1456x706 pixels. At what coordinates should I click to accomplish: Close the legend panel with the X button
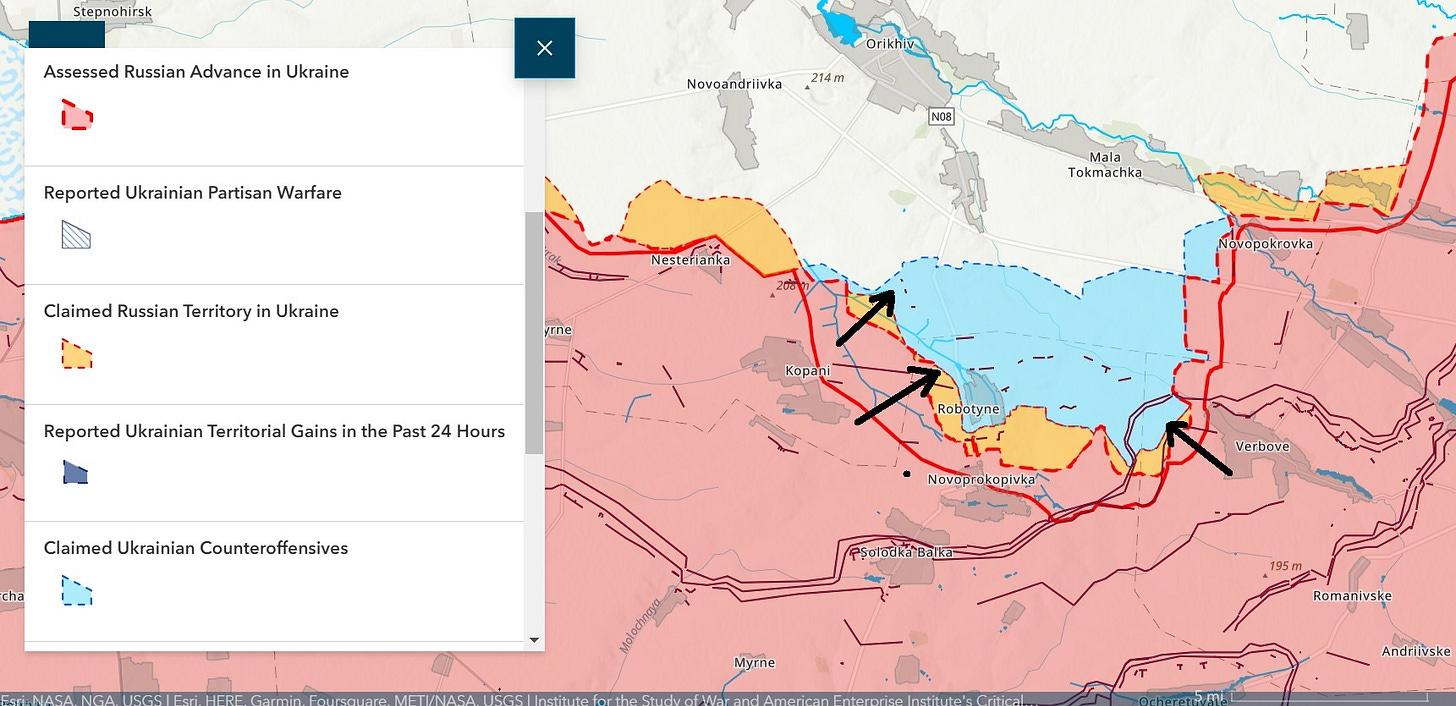tap(544, 48)
